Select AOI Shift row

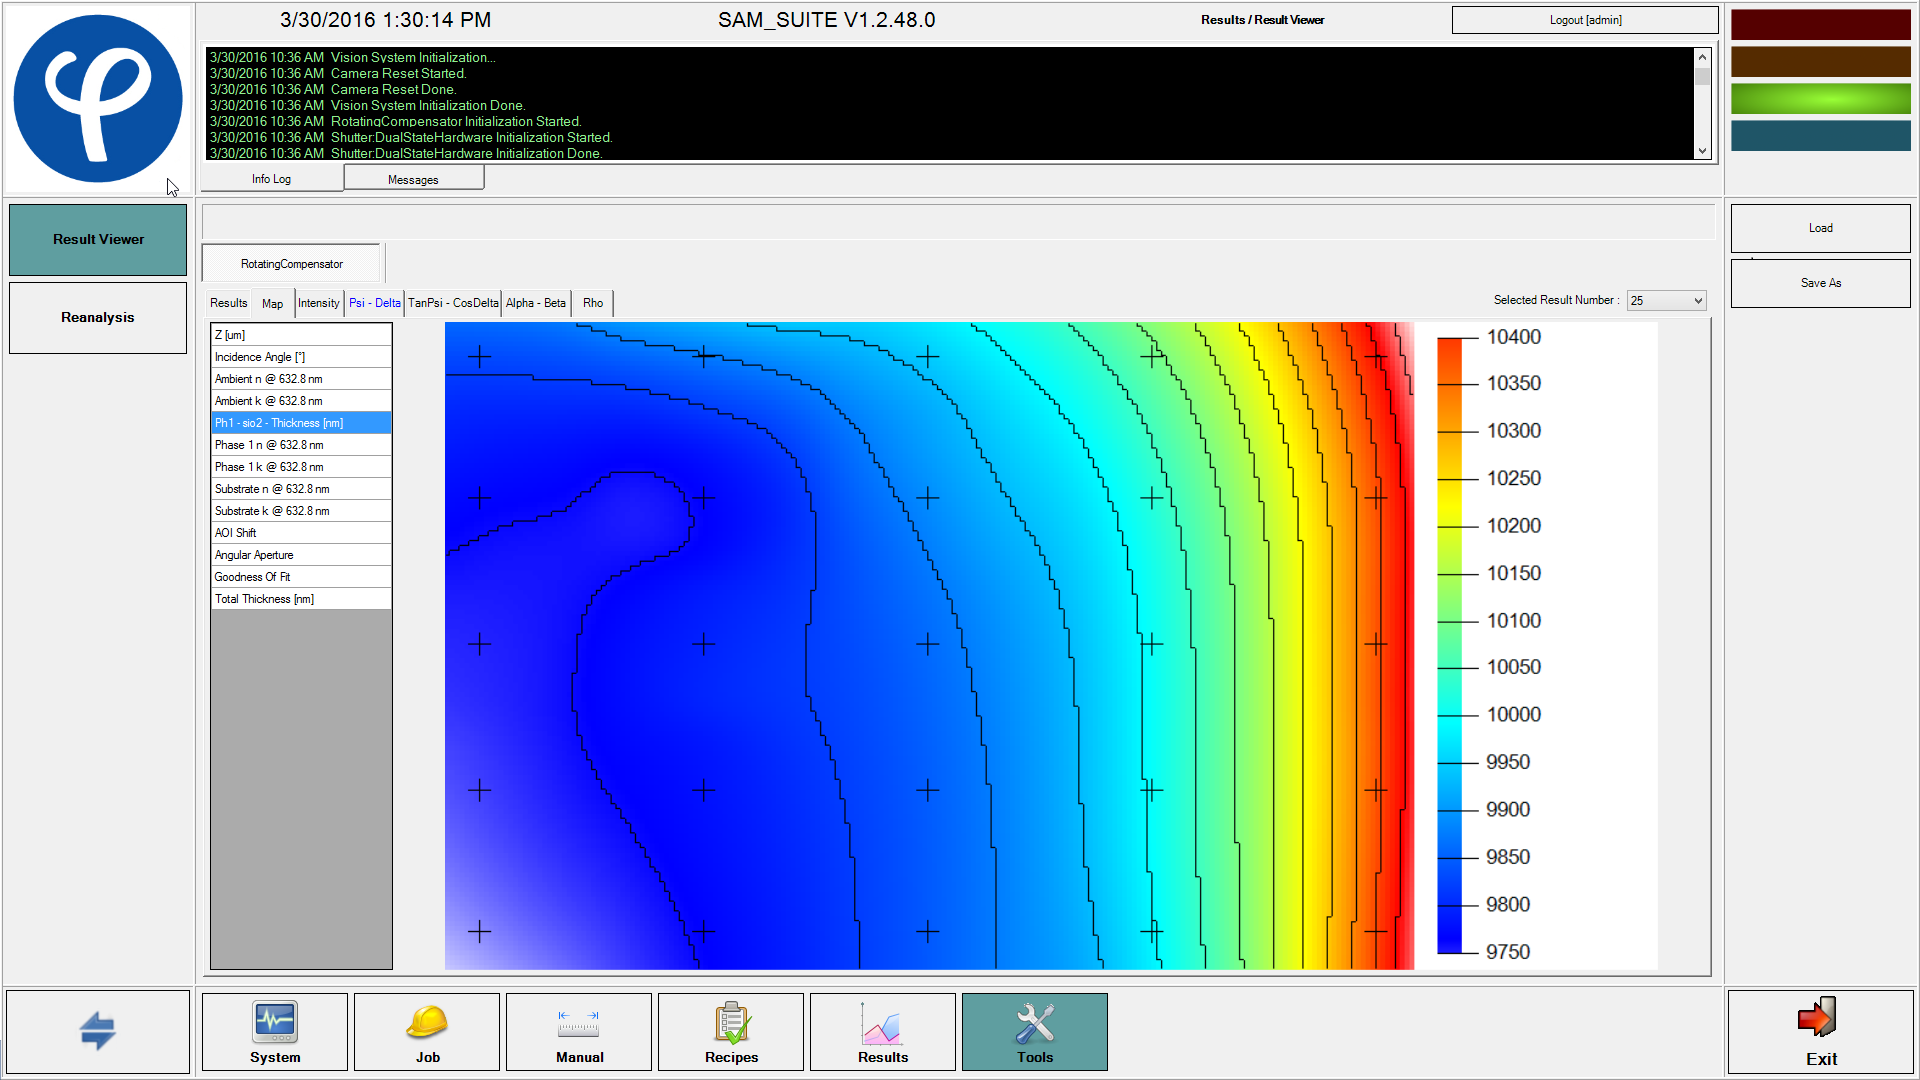(x=301, y=533)
